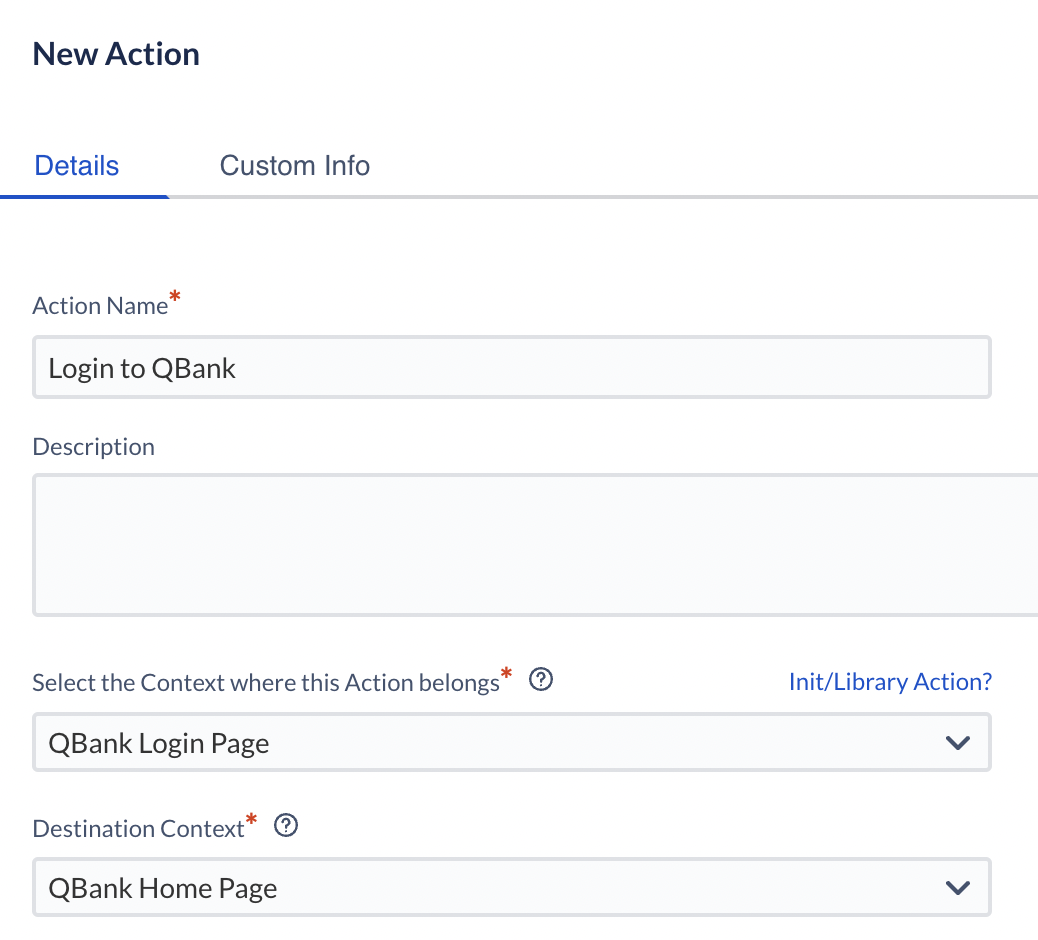The image size is (1038, 940).
Task: Focus the Description text area
Action: pos(535,545)
